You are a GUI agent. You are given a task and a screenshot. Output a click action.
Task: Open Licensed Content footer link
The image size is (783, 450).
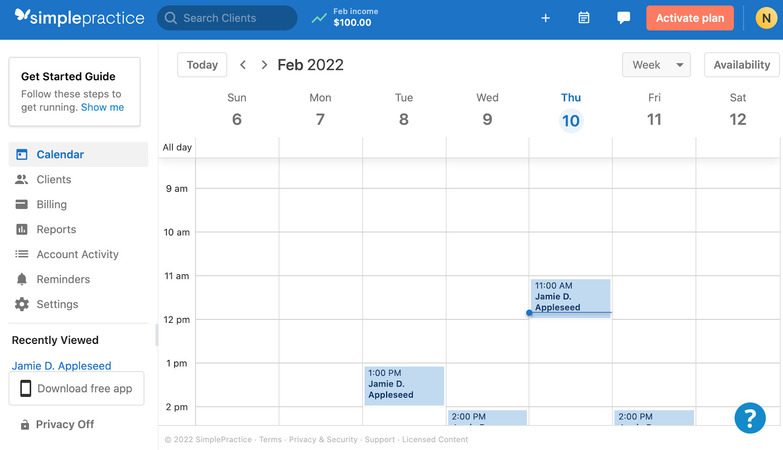[x=435, y=440]
